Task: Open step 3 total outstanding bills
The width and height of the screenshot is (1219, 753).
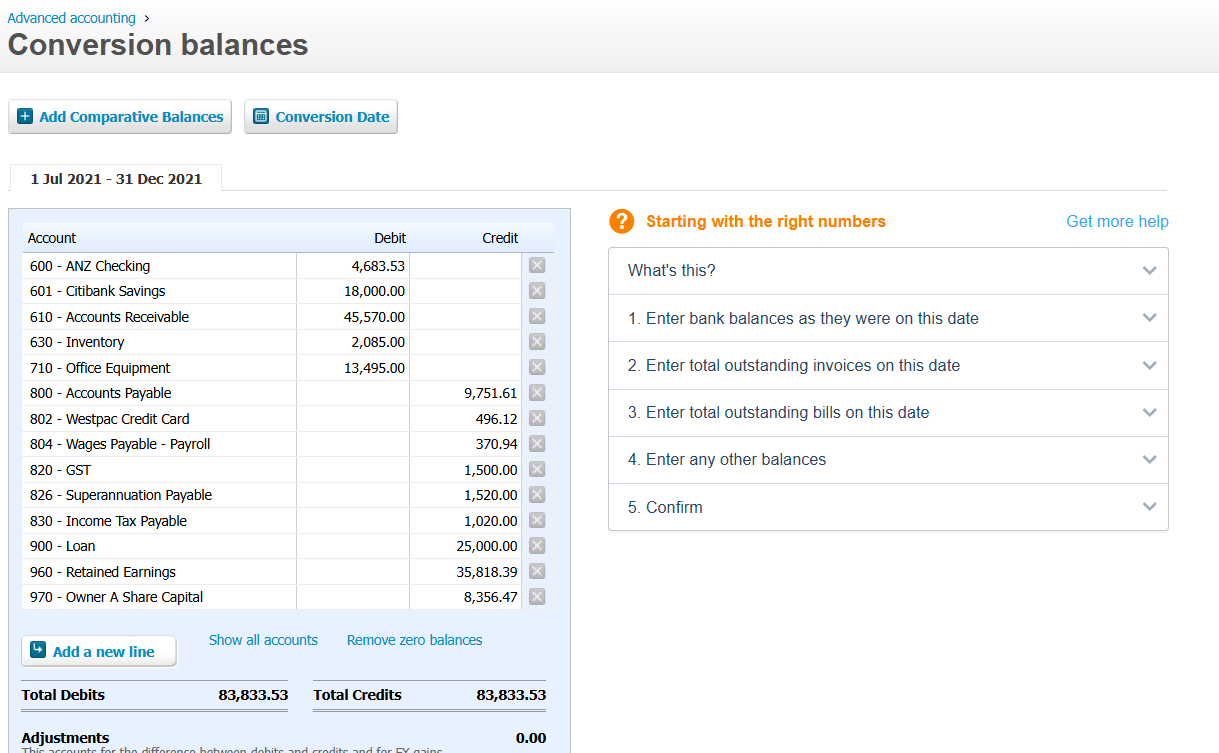Action: pos(1149,413)
